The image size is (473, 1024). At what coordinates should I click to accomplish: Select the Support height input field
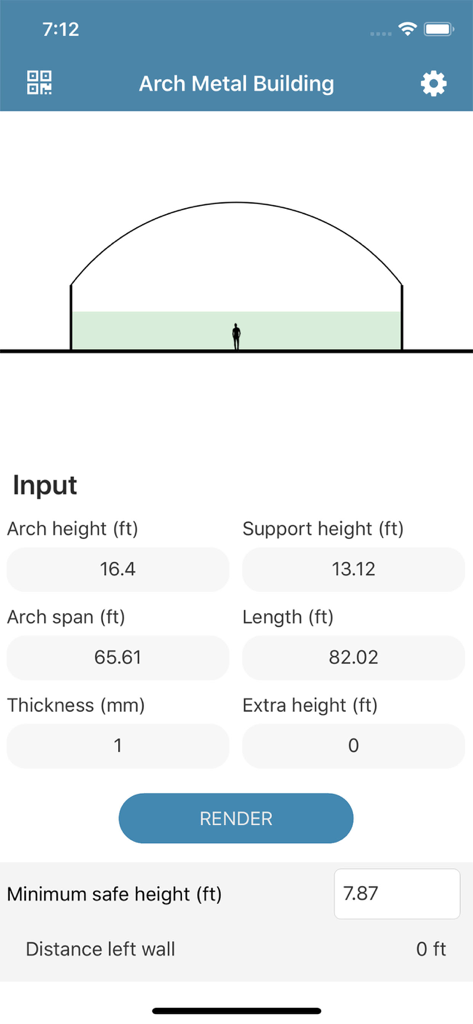point(353,569)
